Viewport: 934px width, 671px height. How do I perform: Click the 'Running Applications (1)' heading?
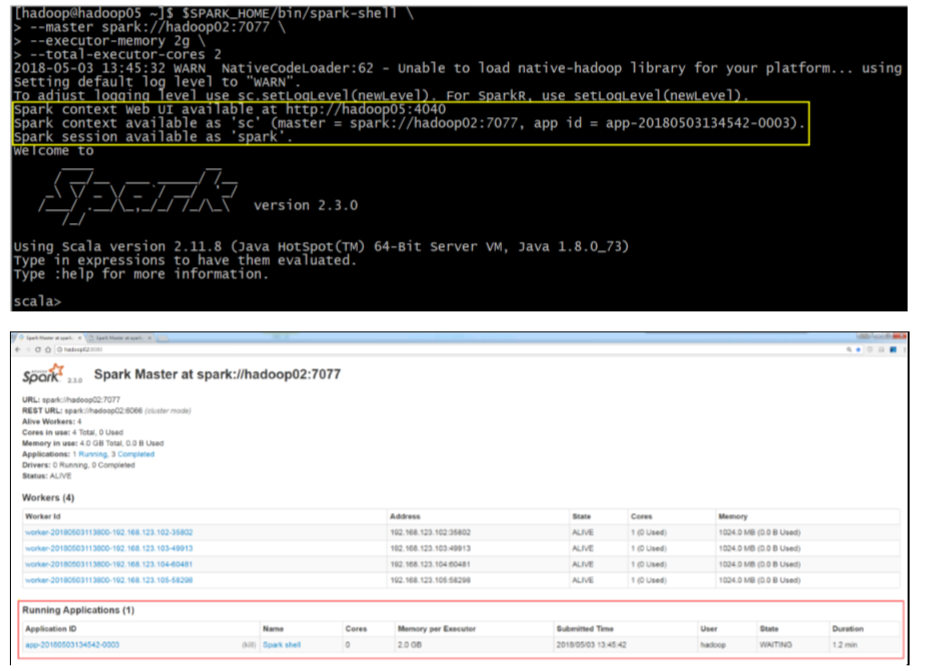(x=78, y=610)
